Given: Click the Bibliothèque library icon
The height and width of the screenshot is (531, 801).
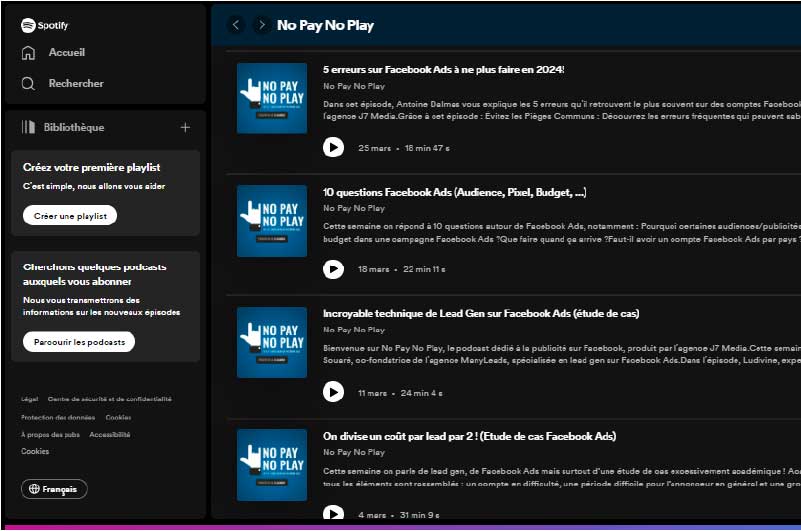Looking at the screenshot, I should point(29,127).
